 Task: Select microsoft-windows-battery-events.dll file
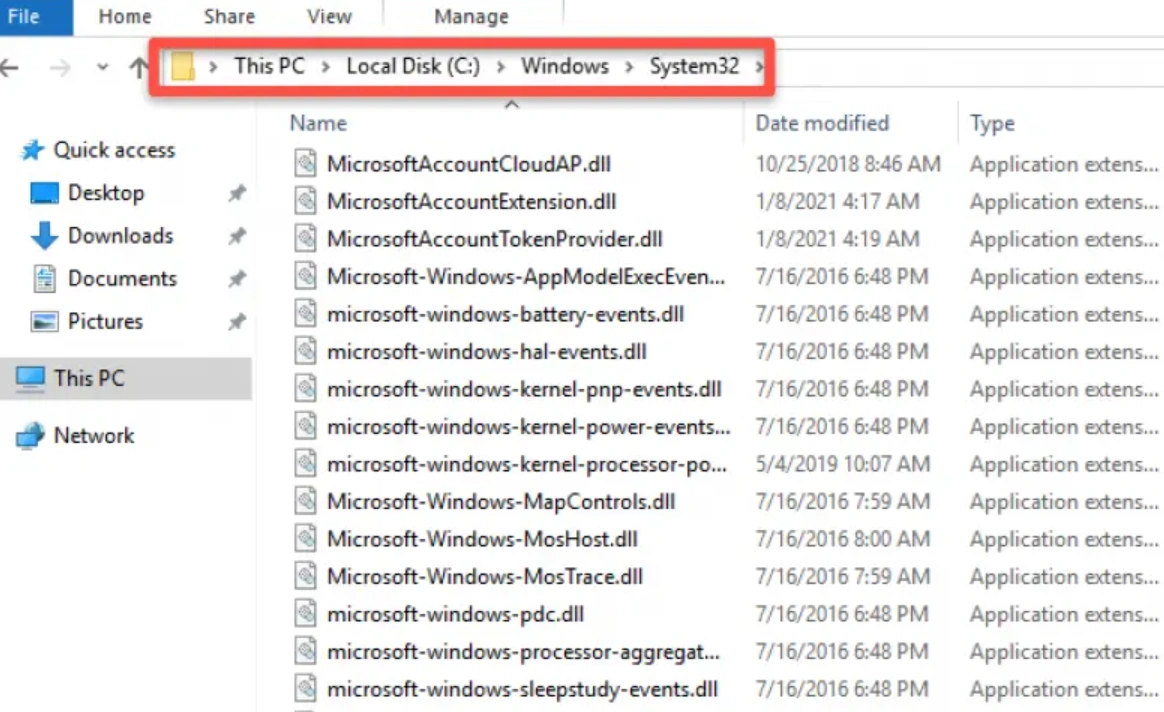[x=505, y=314]
